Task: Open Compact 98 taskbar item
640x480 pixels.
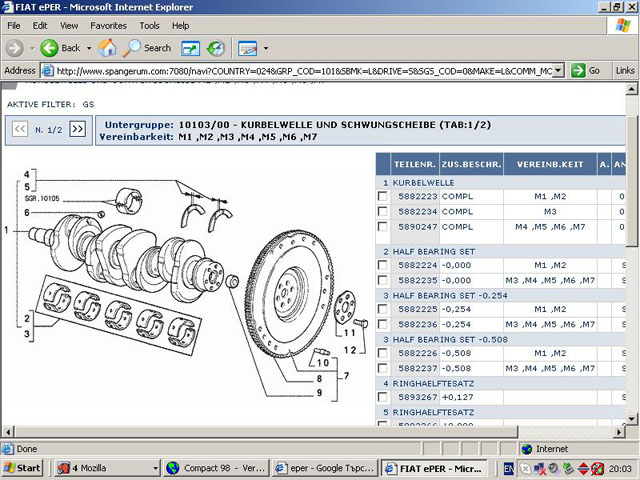Action: (211, 468)
